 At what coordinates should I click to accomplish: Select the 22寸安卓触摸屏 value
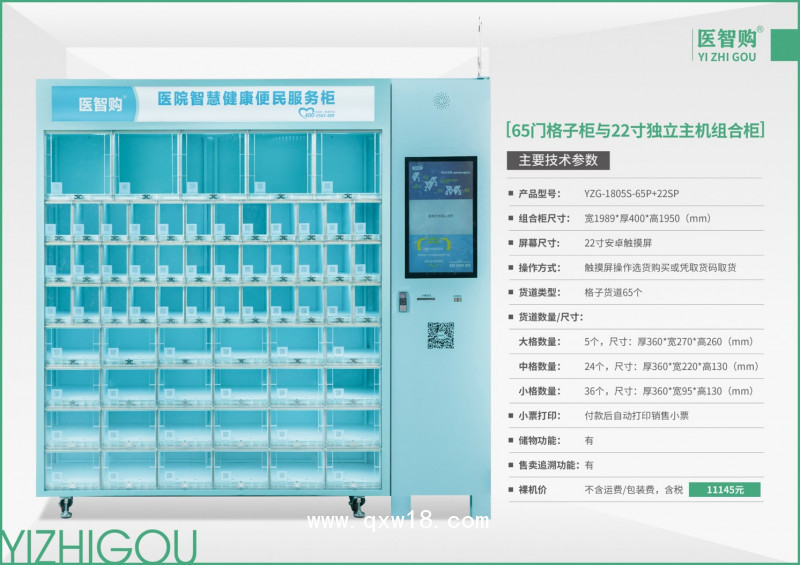[618, 243]
